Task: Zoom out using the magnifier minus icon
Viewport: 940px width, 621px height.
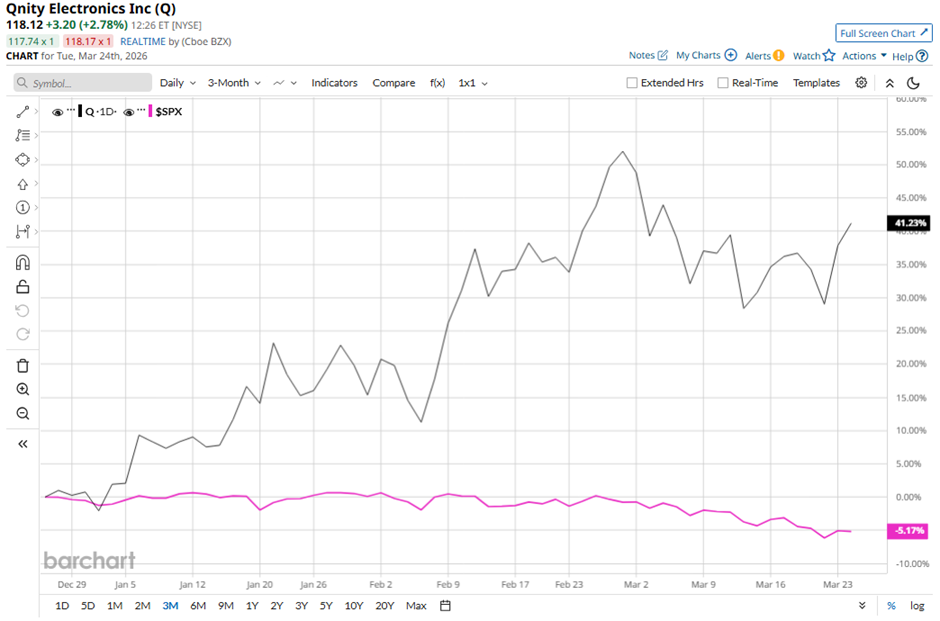Action: [22, 413]
